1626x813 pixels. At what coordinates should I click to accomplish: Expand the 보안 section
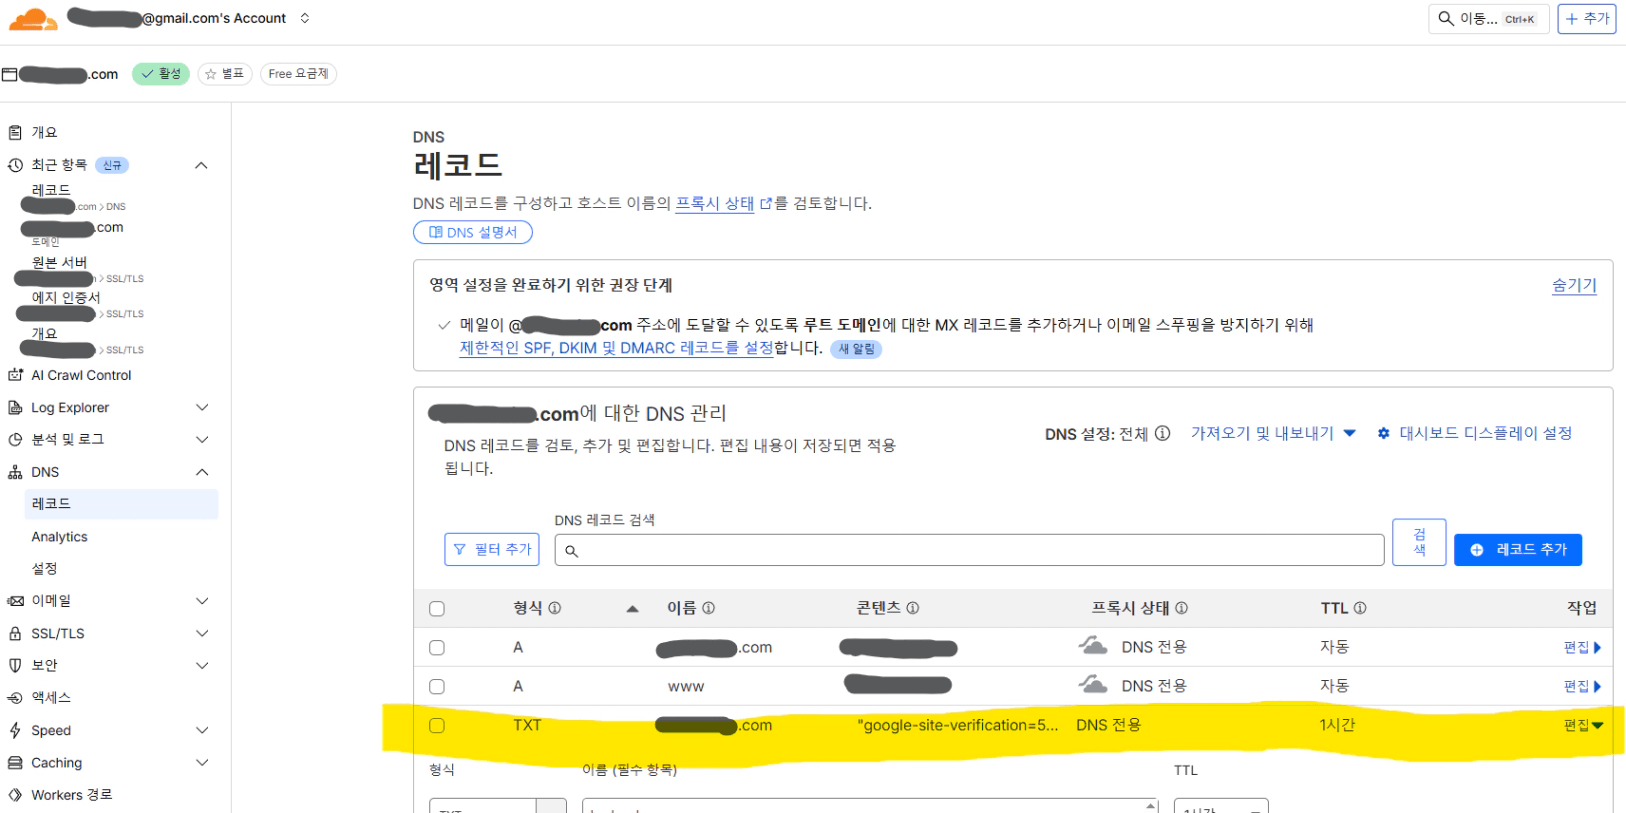pos(202,665)
